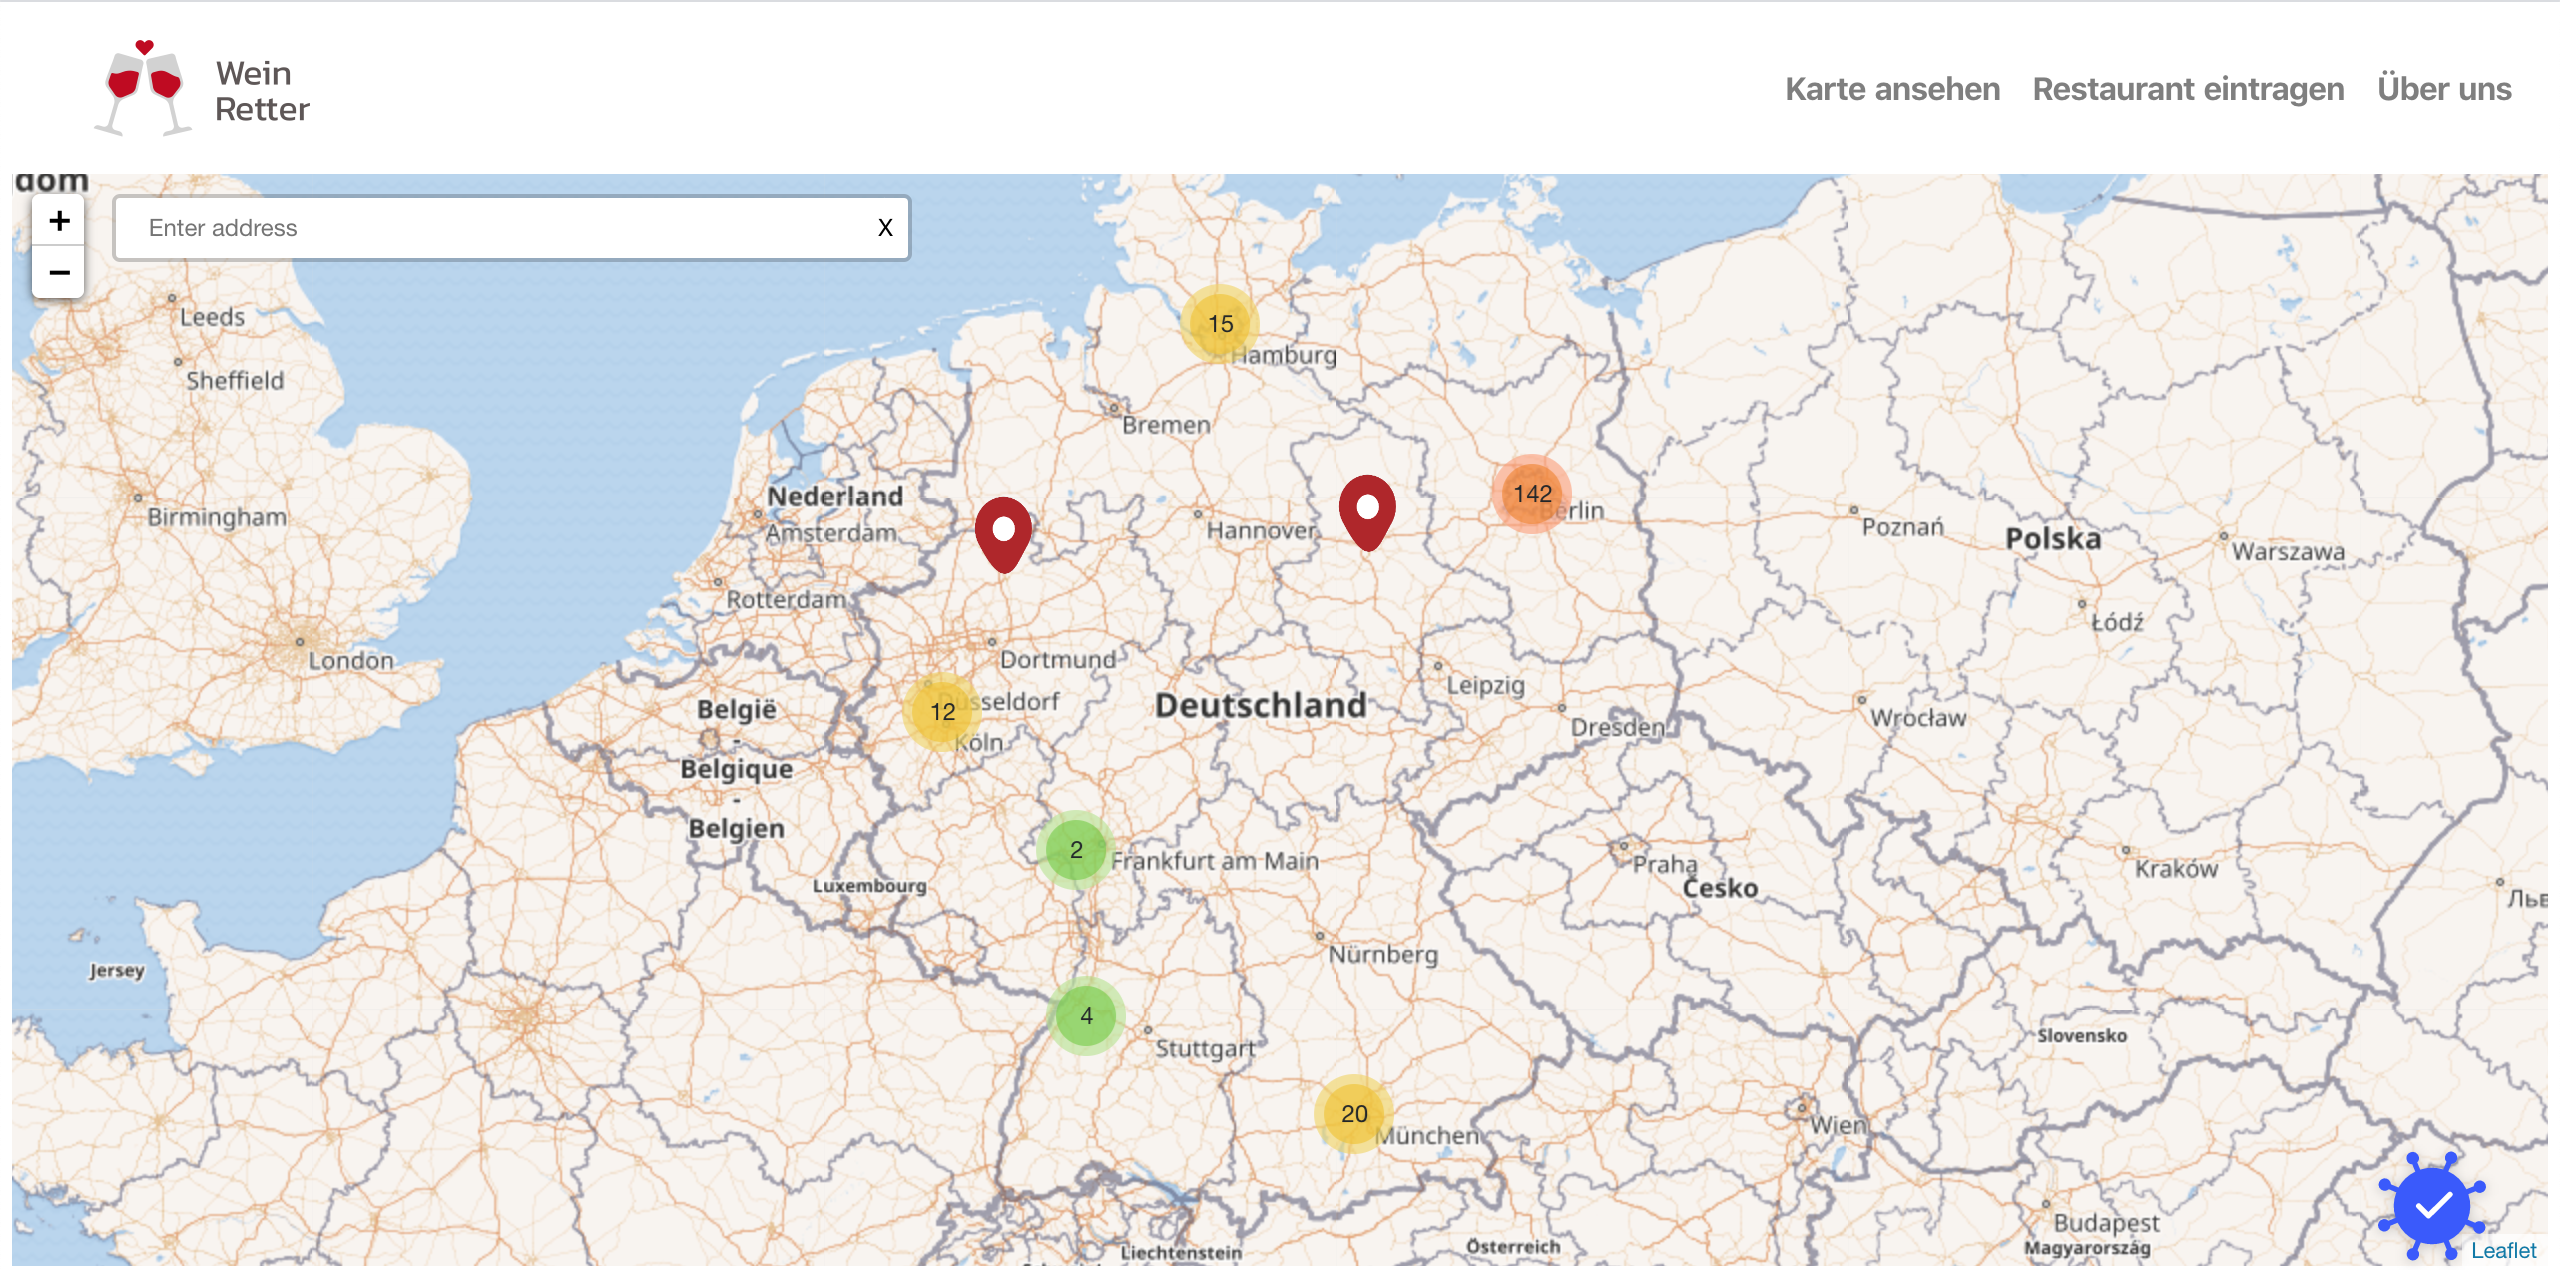Screen dimensions: 2560x1270
Task: Click the Wein Retter site title text
Action: [x=262, y=91]
